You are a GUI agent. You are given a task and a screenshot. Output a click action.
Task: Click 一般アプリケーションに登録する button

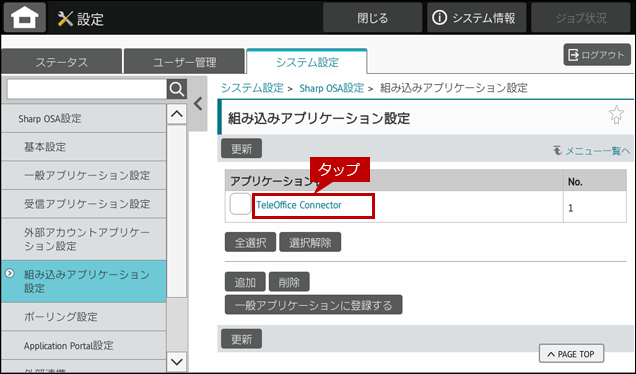(314, 305)
